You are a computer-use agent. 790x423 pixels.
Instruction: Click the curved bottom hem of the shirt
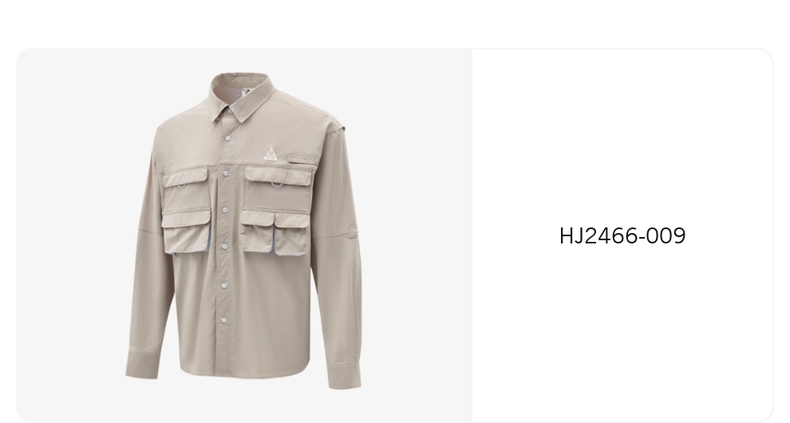click(244, 370)
